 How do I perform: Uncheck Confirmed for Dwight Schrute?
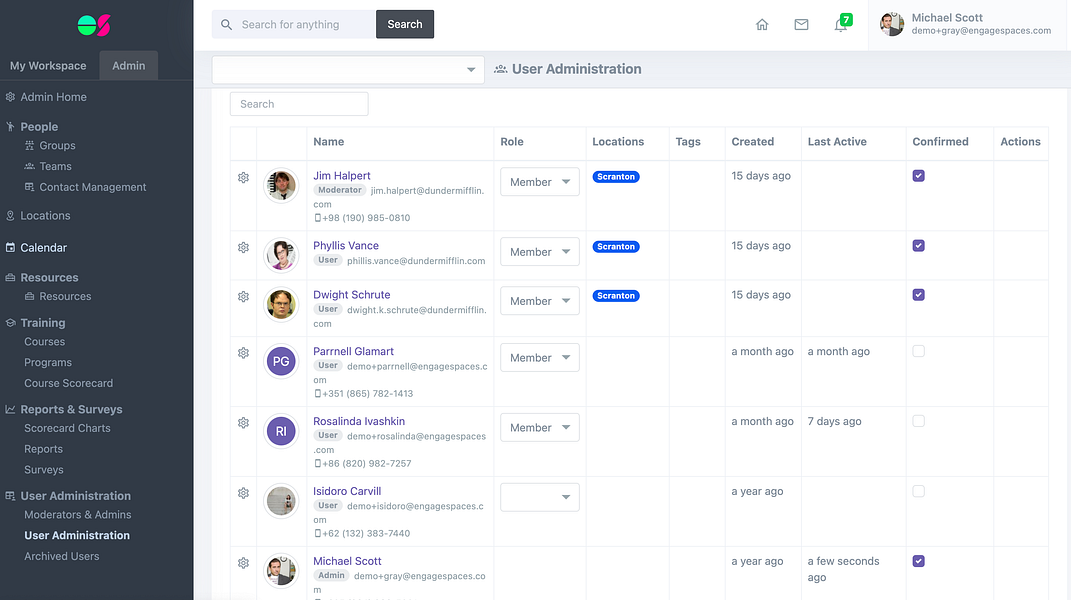coord(919,295)
